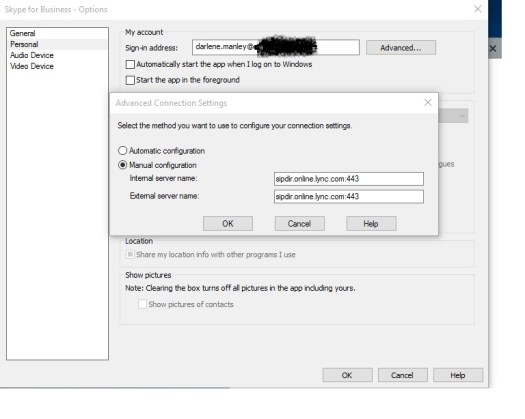525x419 pixels.
Task: Open Video Device settings
Action: [x=32, y=66]
